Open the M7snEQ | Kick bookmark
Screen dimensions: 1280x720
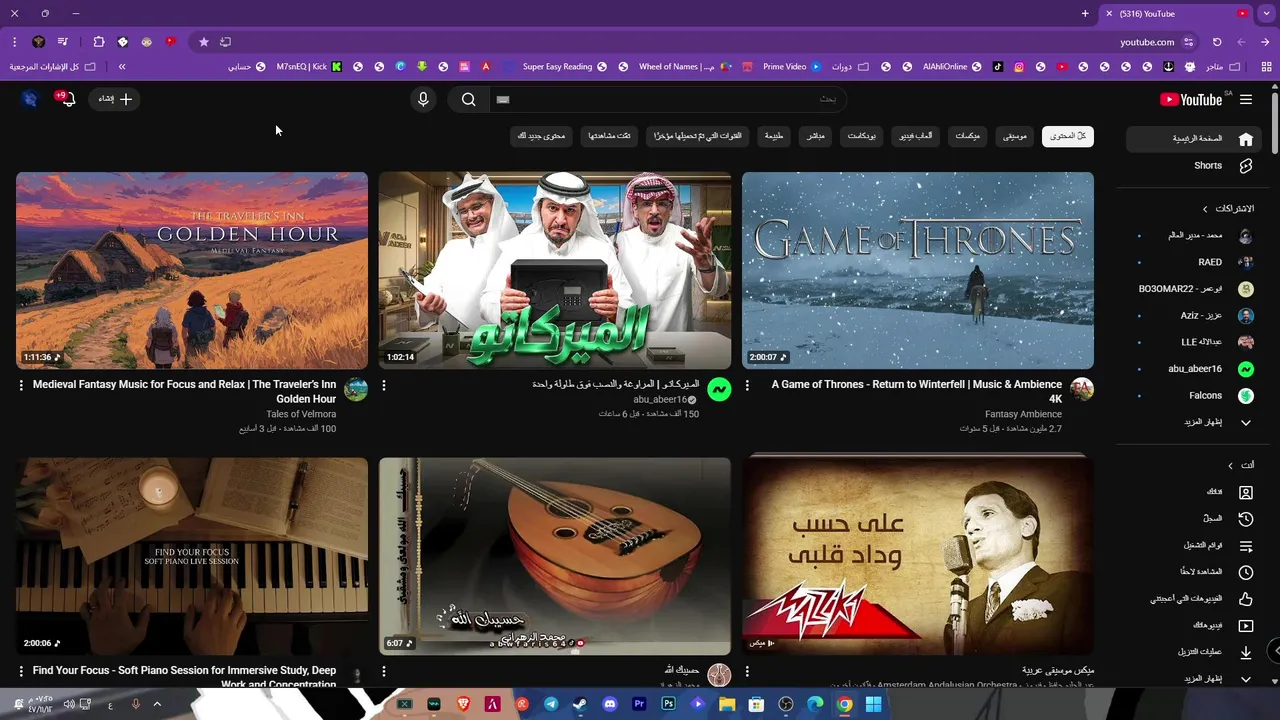(x=309, y=67)
